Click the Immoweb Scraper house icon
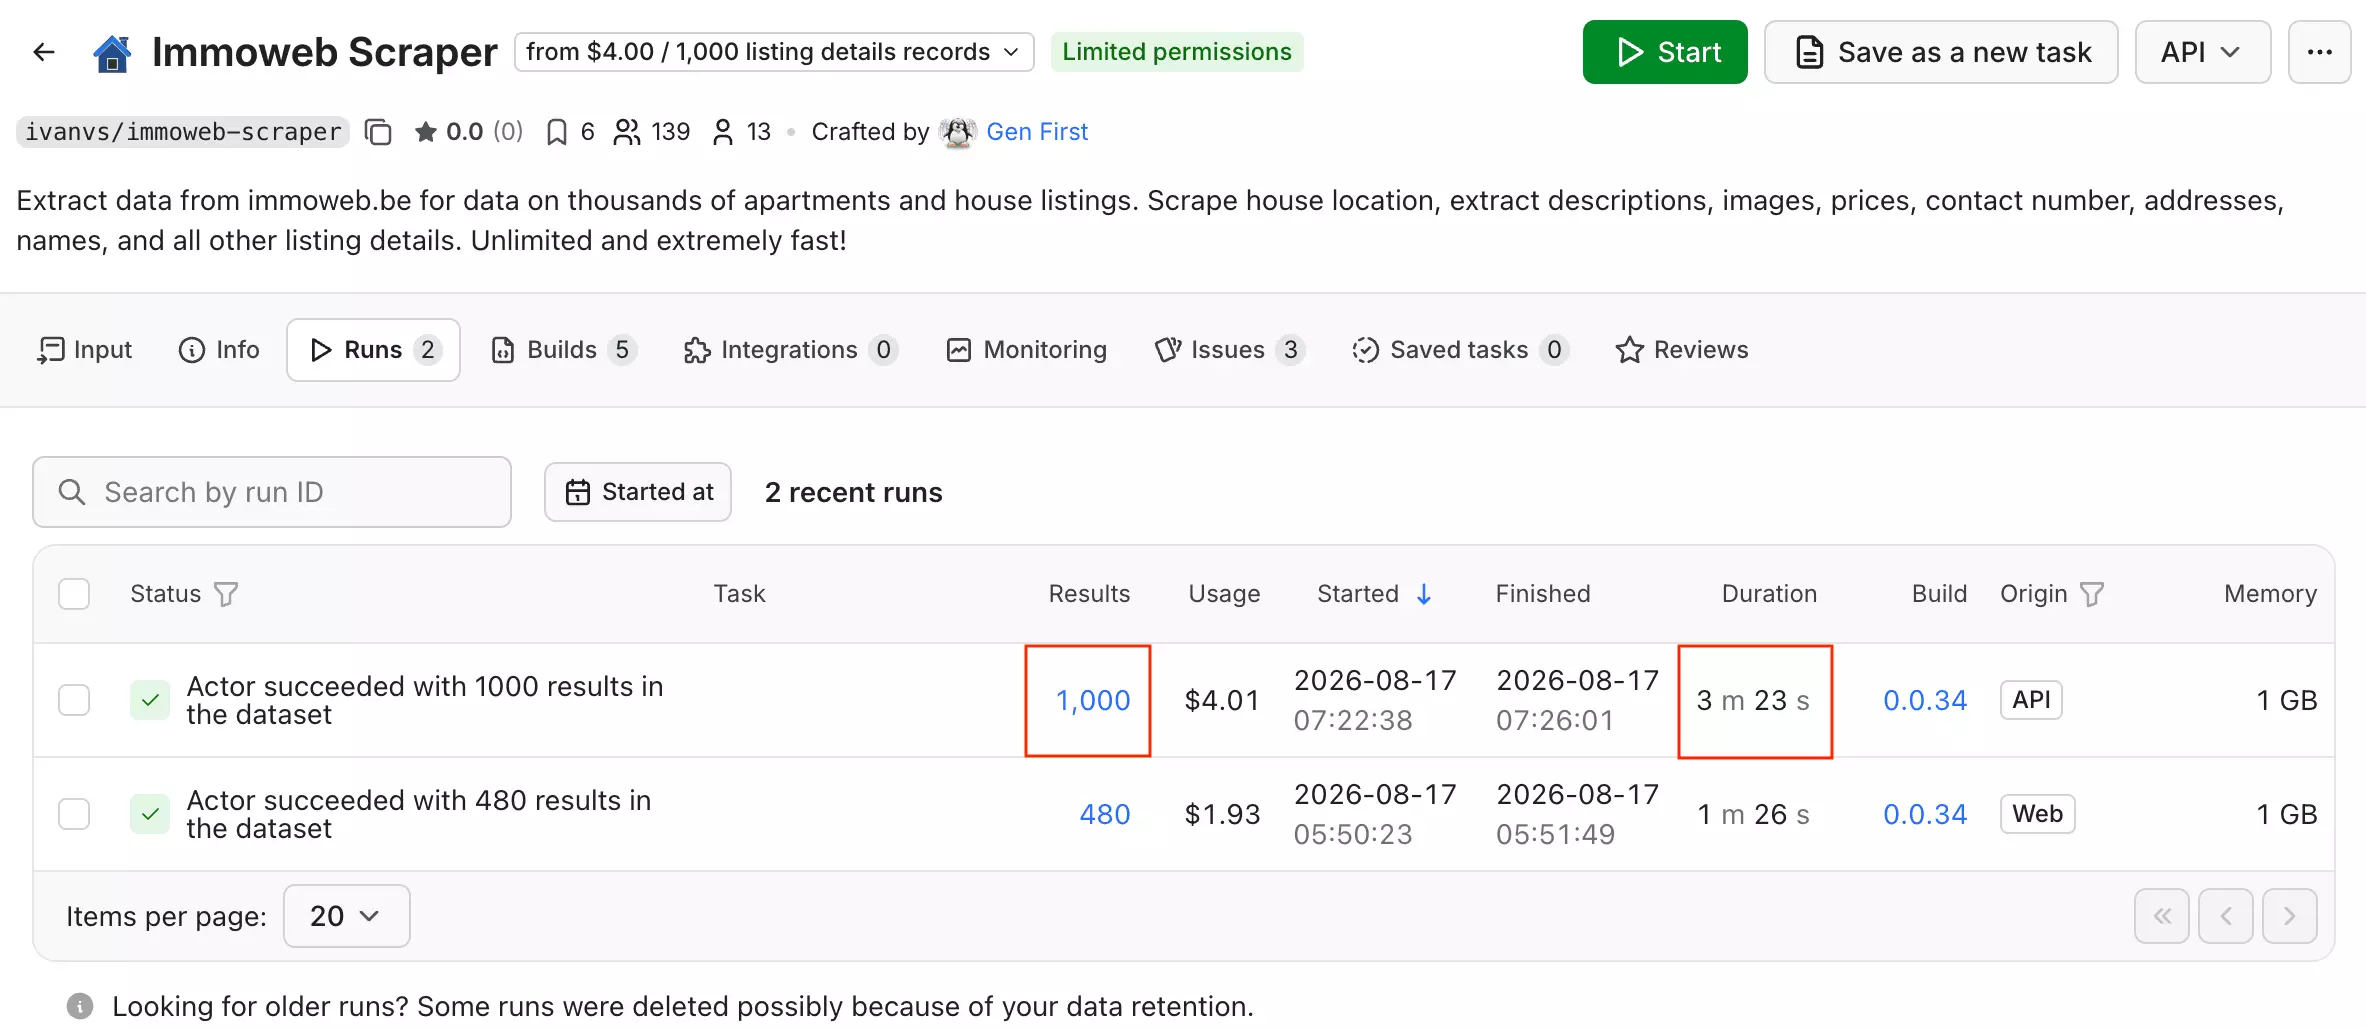This screenshot has height=1028, width=2366. coord(112,53)
